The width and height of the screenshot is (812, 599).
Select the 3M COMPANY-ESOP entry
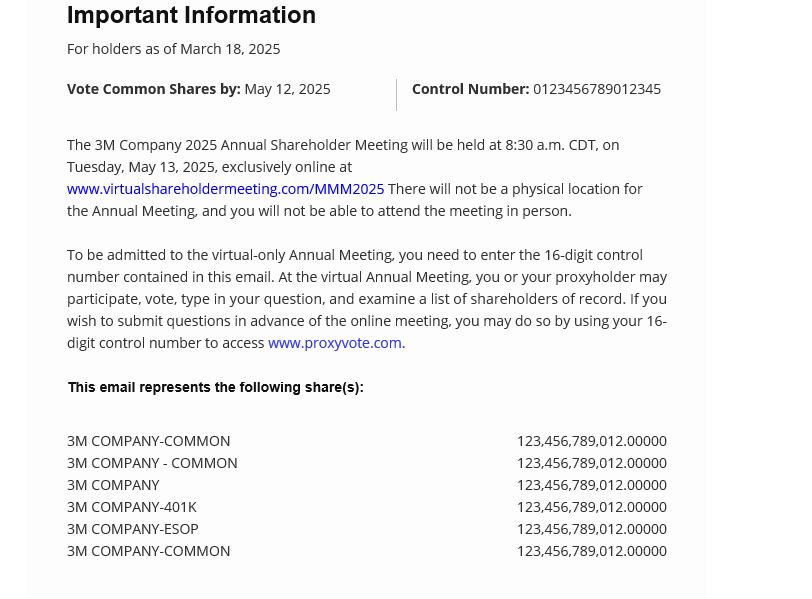click(x=133, y=529)
